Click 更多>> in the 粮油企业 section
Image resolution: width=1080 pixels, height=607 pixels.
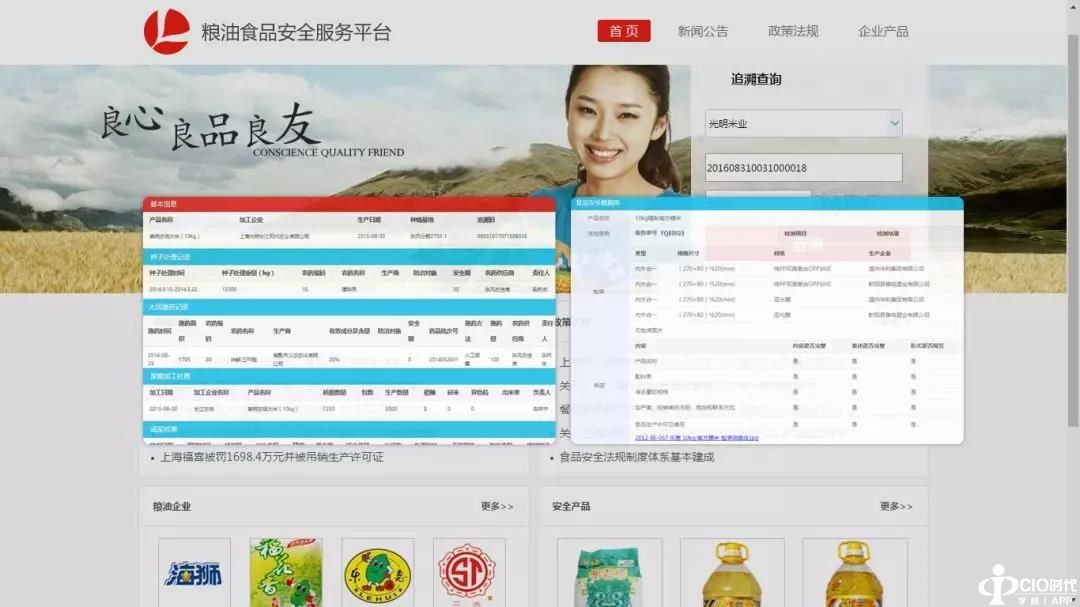pyautogui.click(x=497, y=506)
